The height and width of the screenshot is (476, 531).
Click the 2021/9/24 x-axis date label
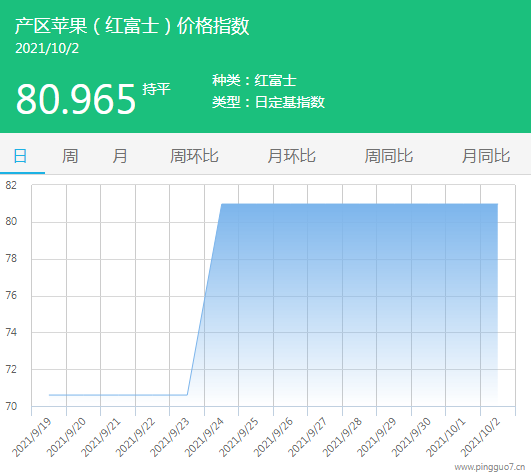[x=205, y=437]
